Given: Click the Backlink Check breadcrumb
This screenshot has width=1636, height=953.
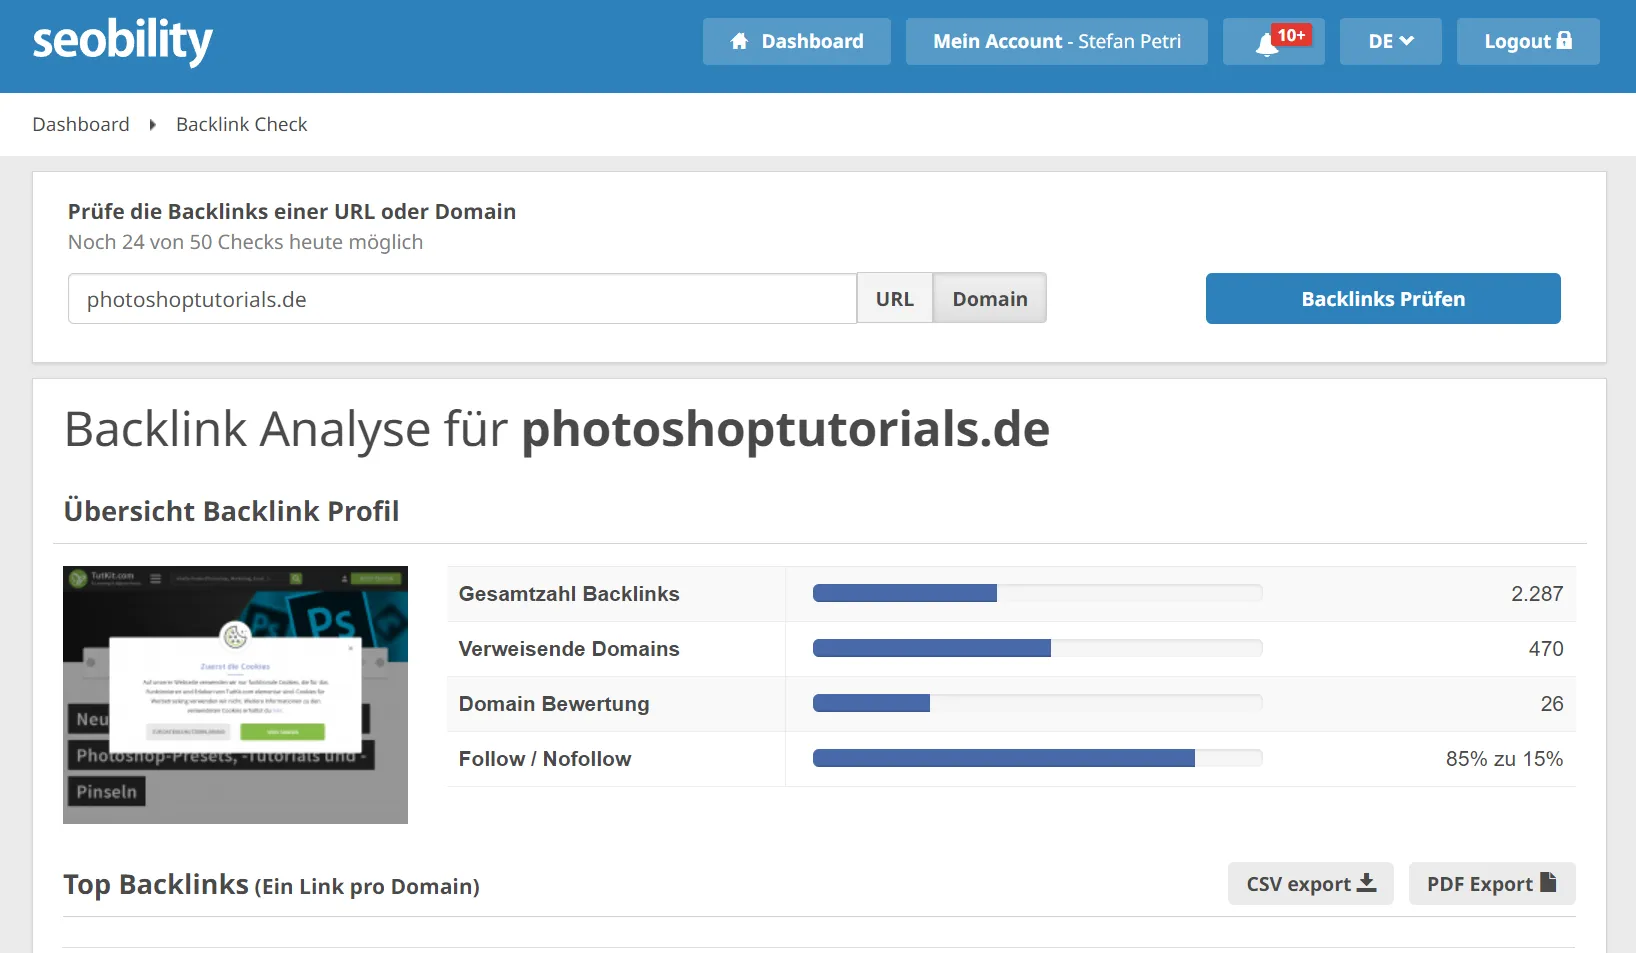Looking at the screenshot, I should coord(242,124).
